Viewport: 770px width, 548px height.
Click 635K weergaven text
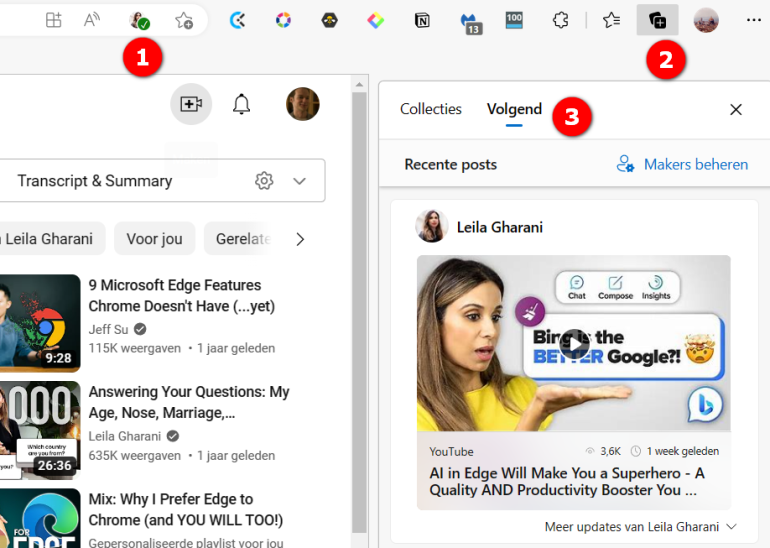coord(135,456)
